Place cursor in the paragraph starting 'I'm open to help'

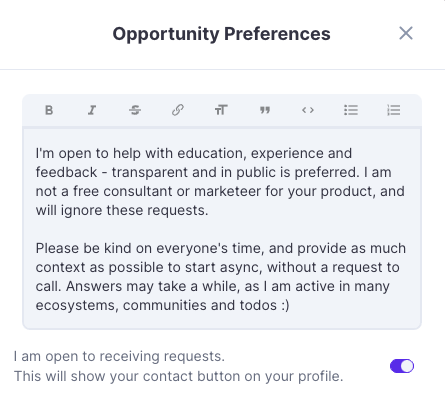(220, 182)
